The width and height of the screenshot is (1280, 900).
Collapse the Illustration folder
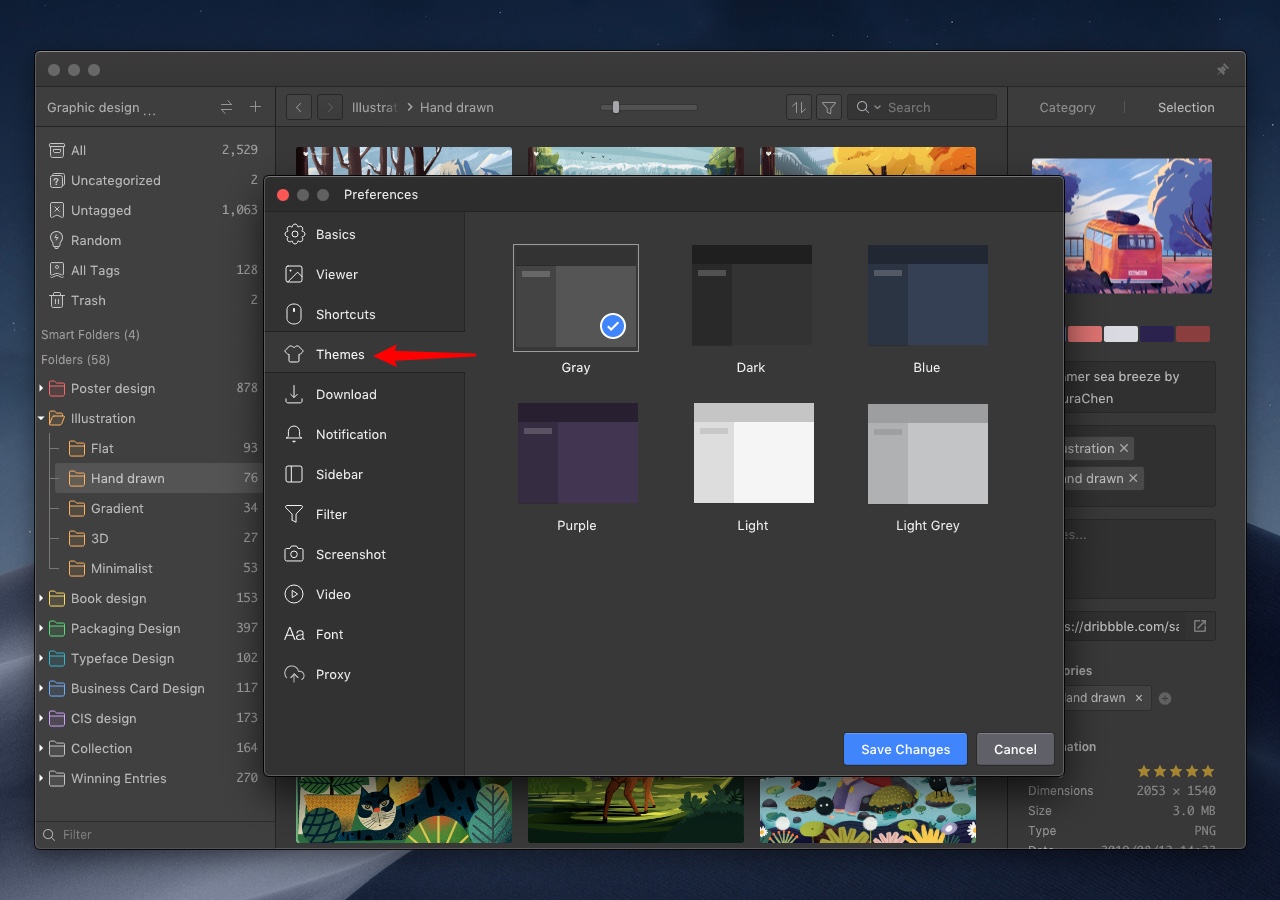tap(42, 418)
